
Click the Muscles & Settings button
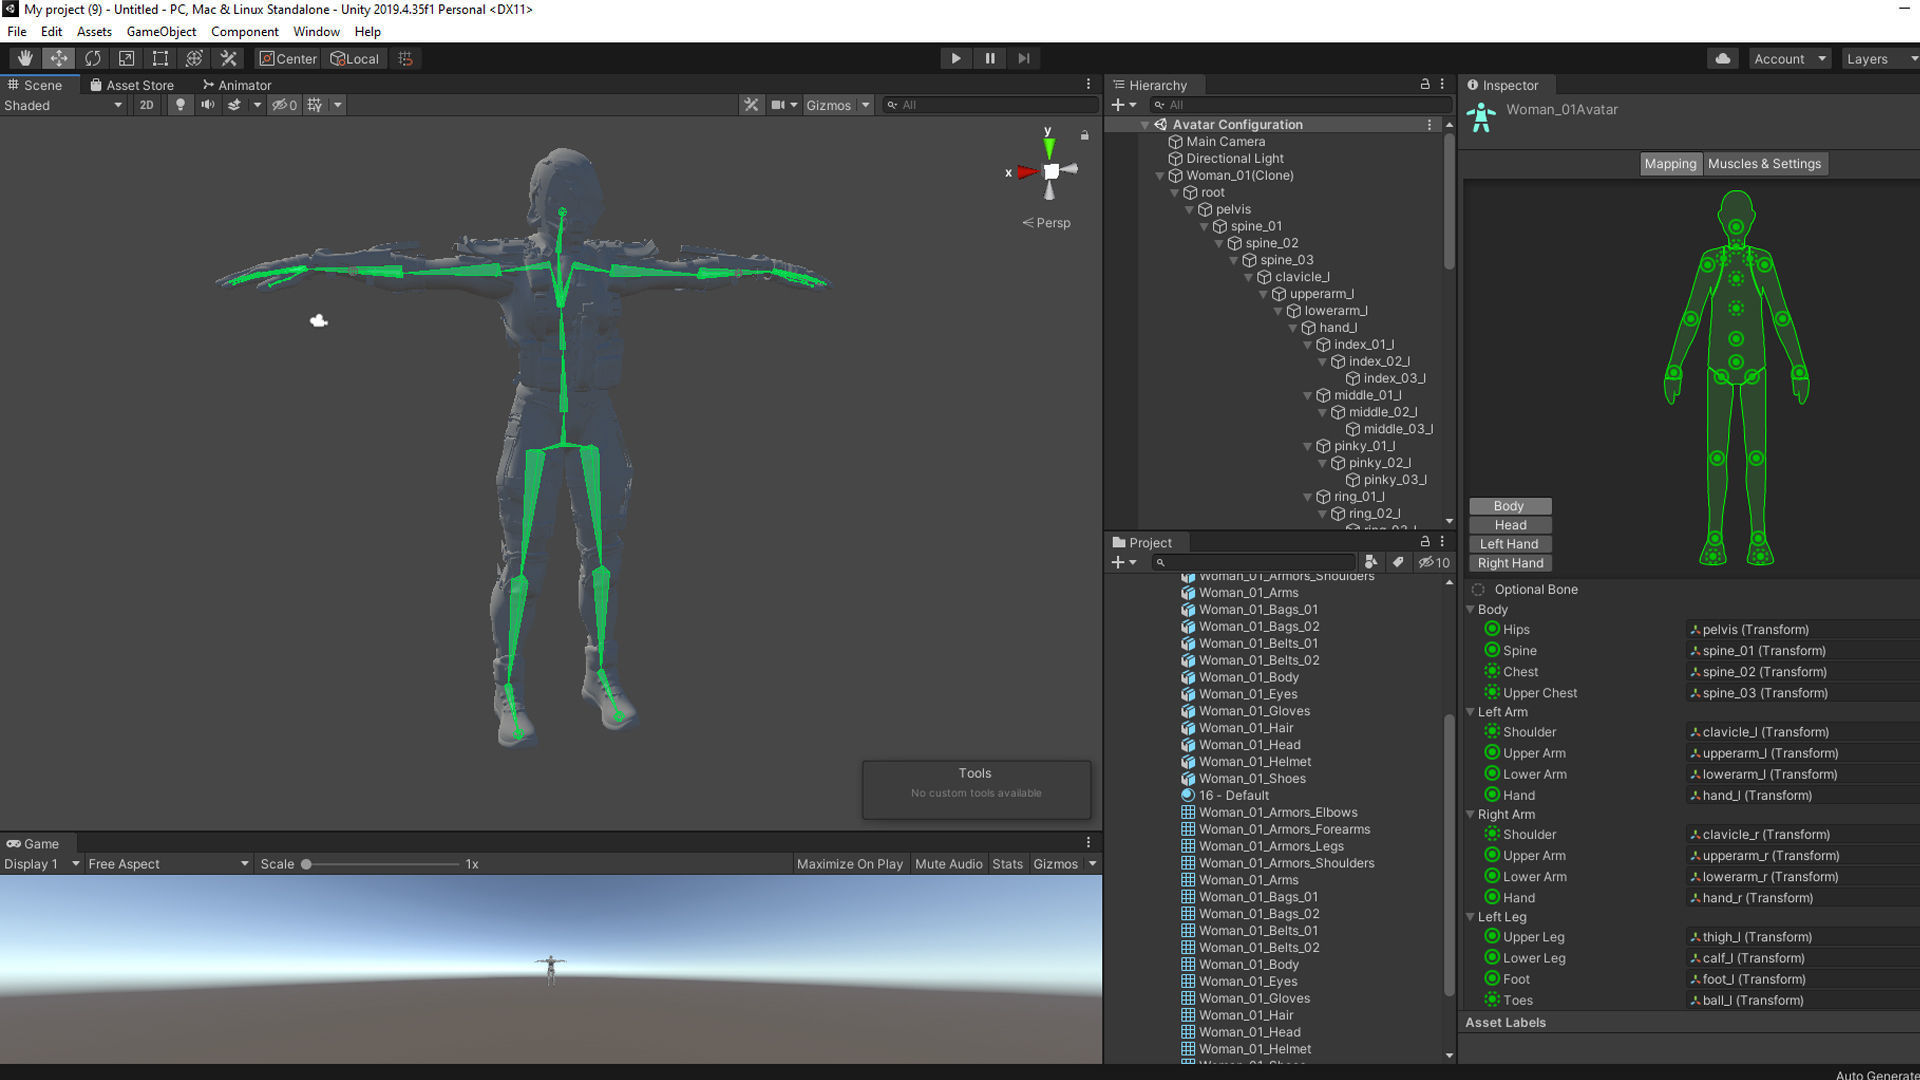pyautogui.click(x=1764, y=164)
